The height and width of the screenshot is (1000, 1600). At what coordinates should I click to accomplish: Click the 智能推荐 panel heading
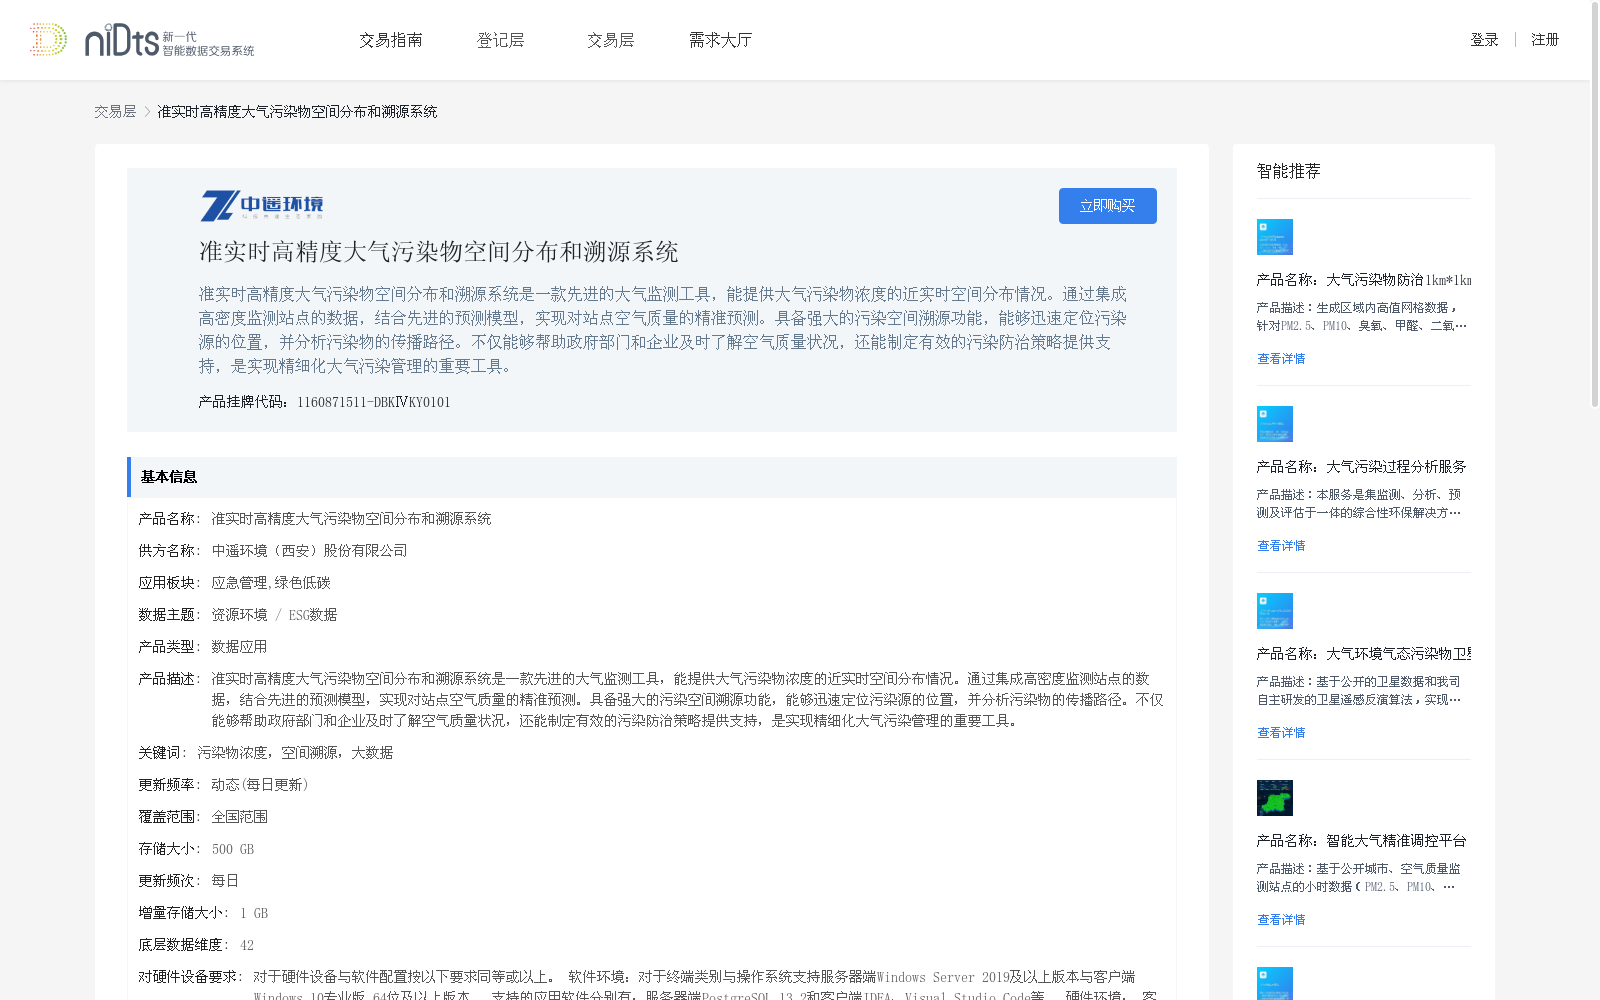[x=1288, y=171]
